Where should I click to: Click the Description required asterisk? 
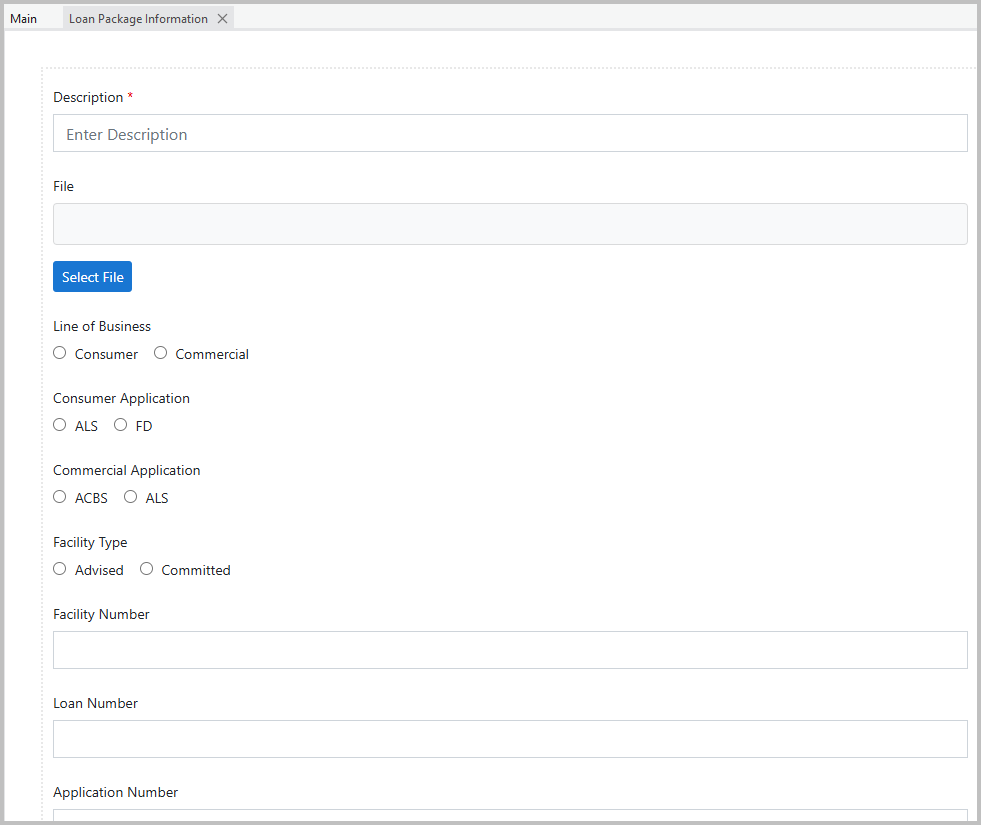point(129,96)
